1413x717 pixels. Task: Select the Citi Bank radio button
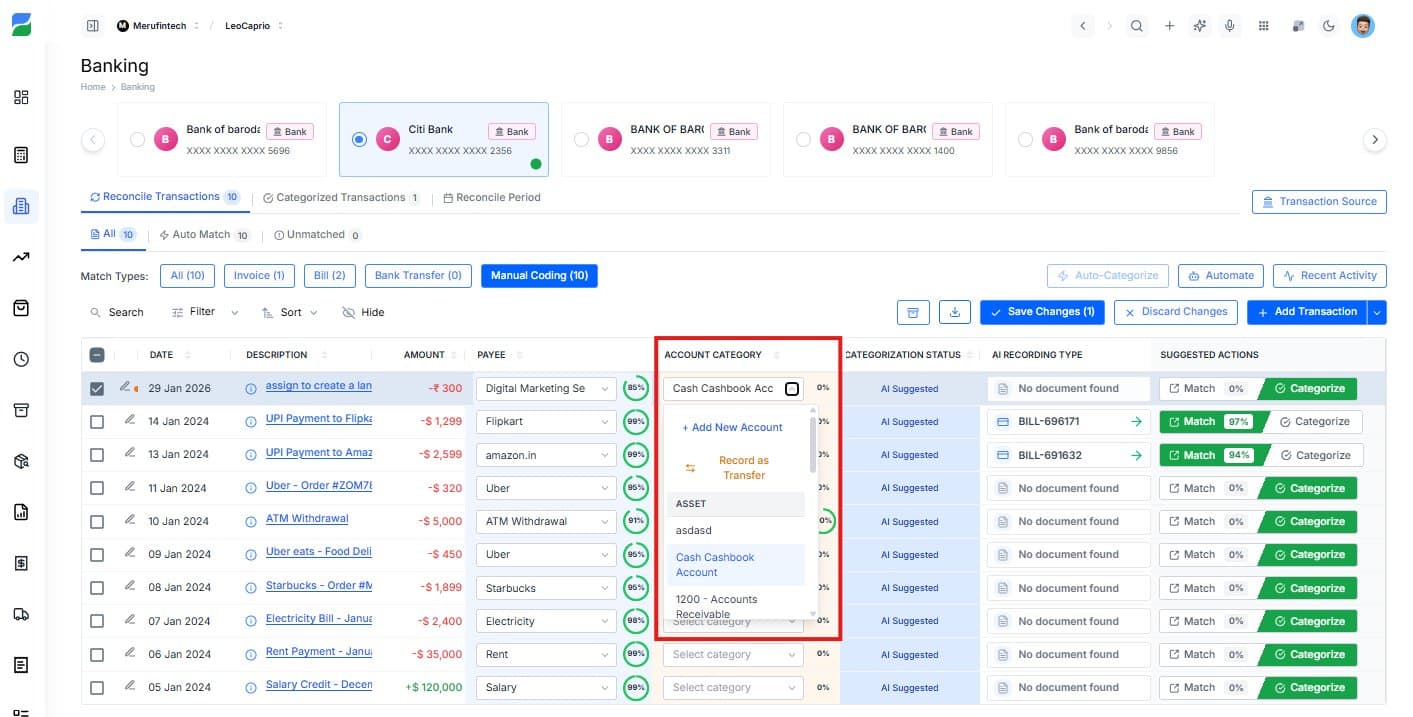click(359, 139)
